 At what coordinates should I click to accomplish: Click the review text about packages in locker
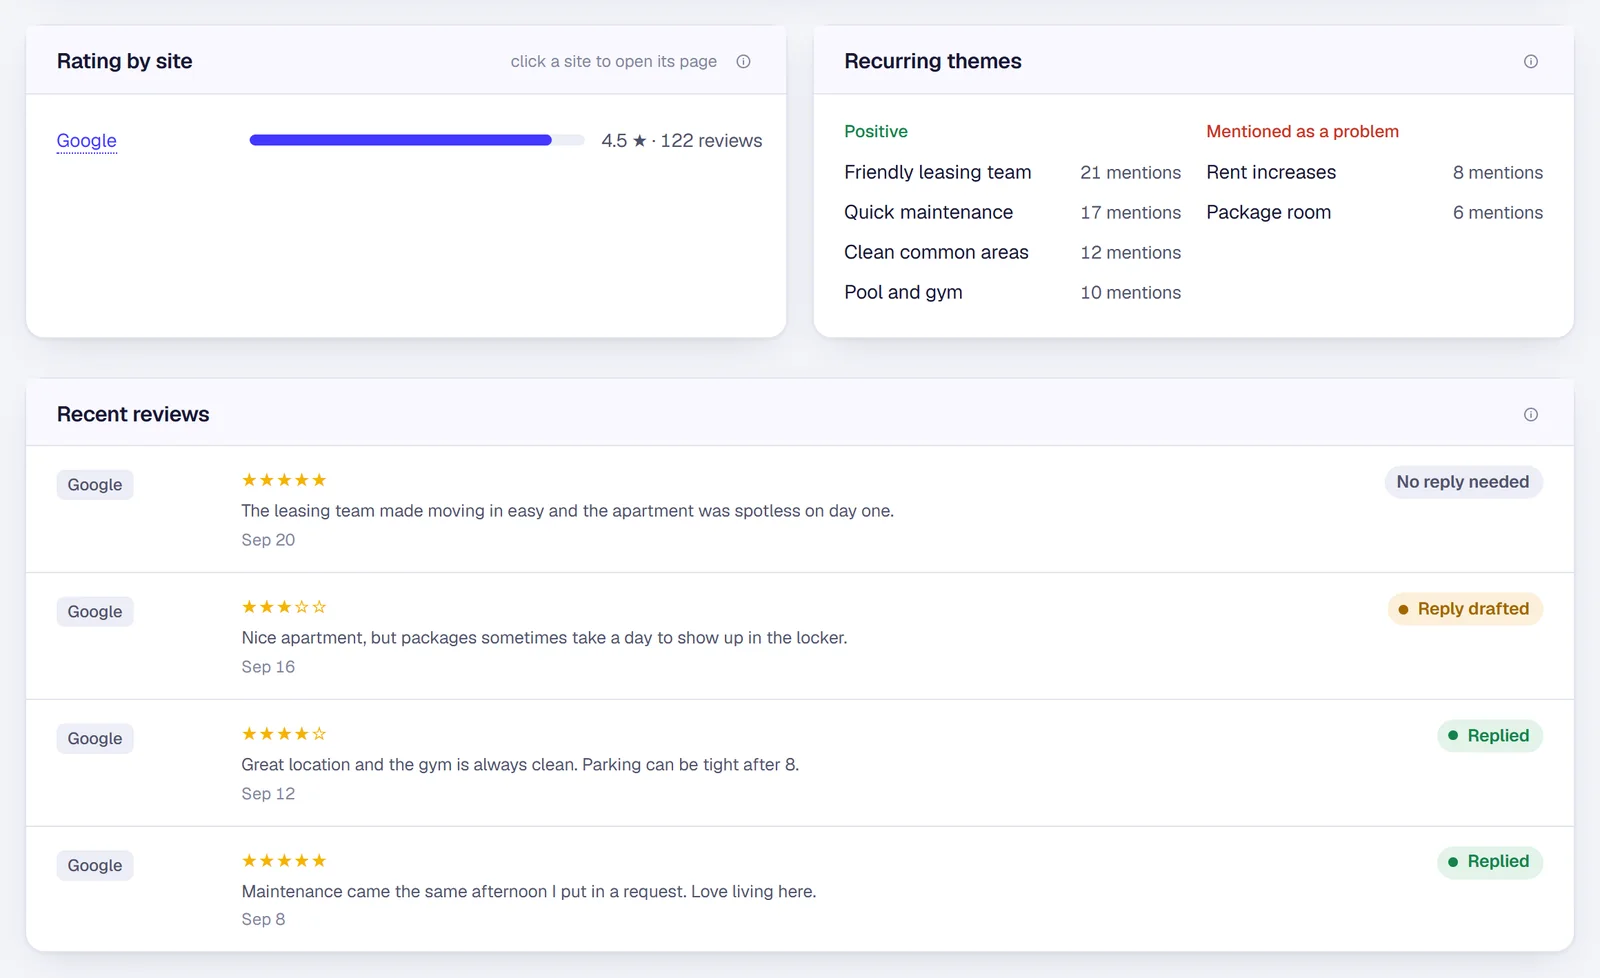point(544,638)
